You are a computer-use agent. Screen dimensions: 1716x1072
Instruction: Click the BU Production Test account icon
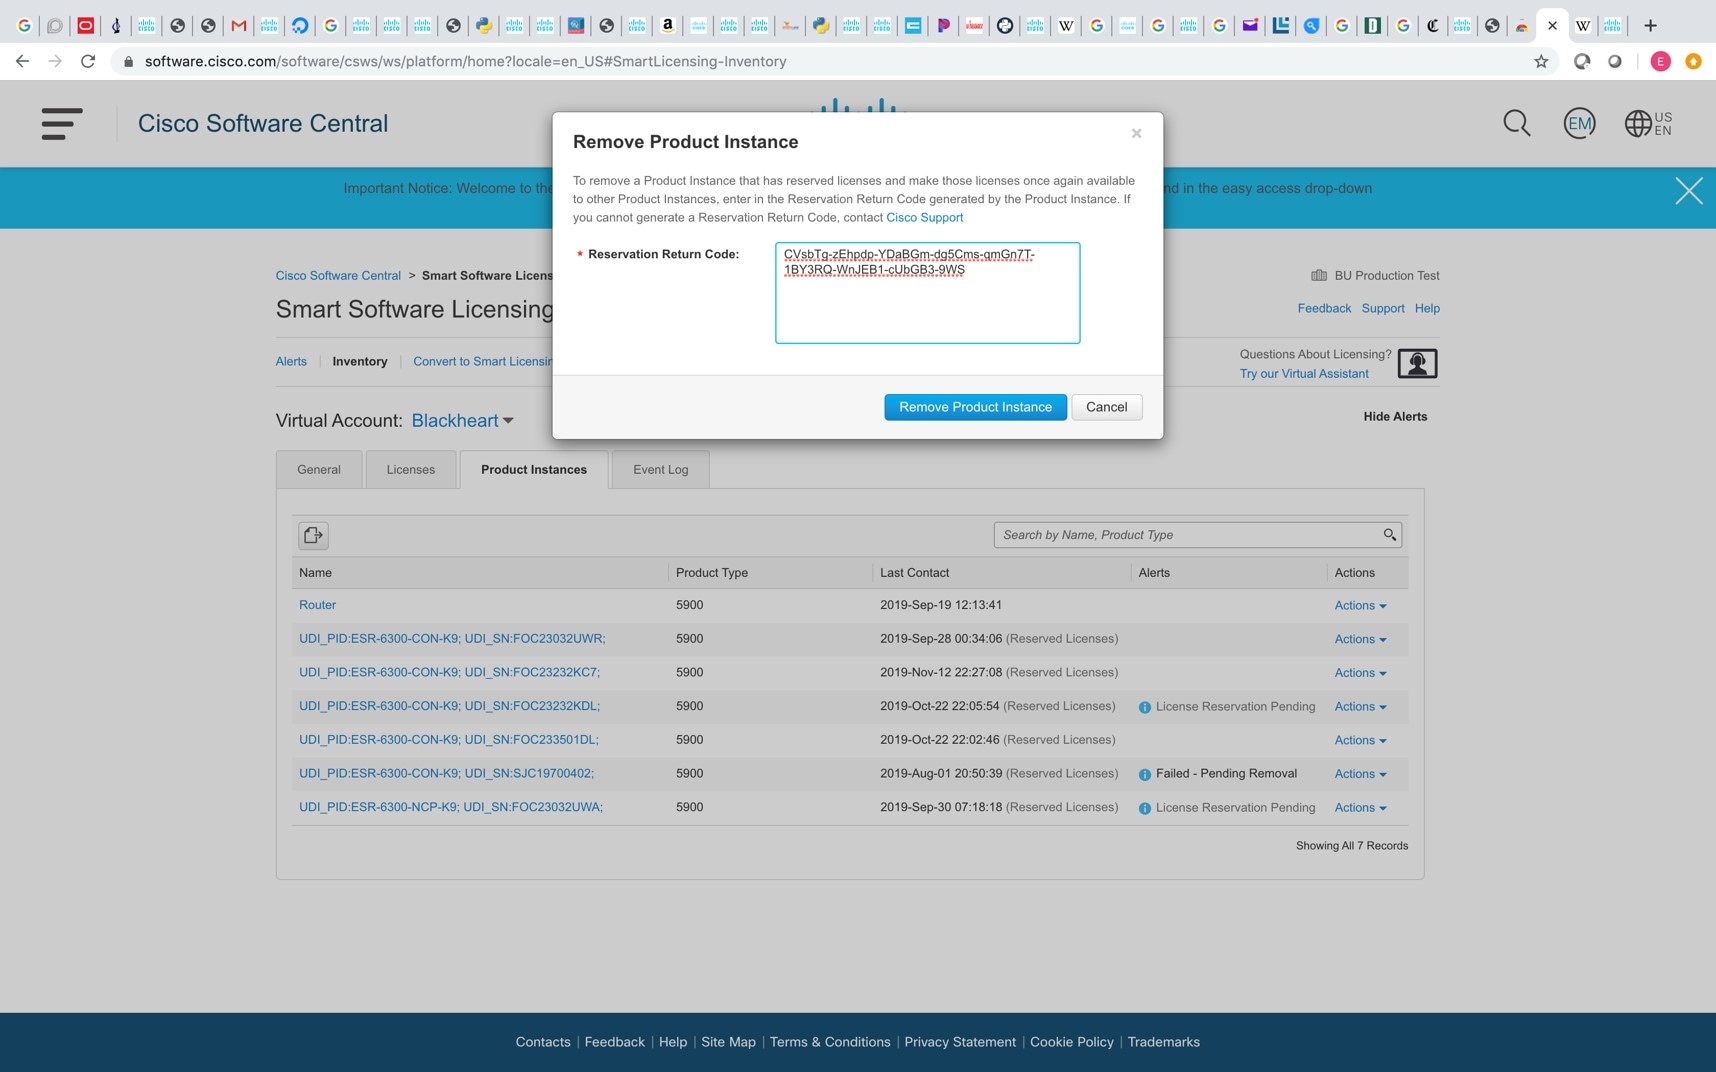coord(1319,275)
